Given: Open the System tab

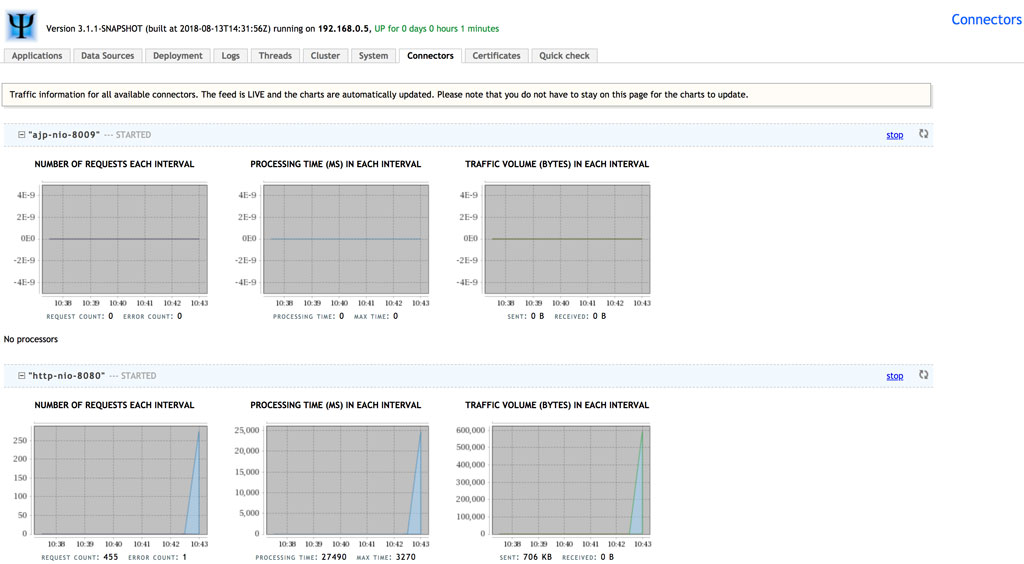Looking at the screenshot, I should [373, 55].
